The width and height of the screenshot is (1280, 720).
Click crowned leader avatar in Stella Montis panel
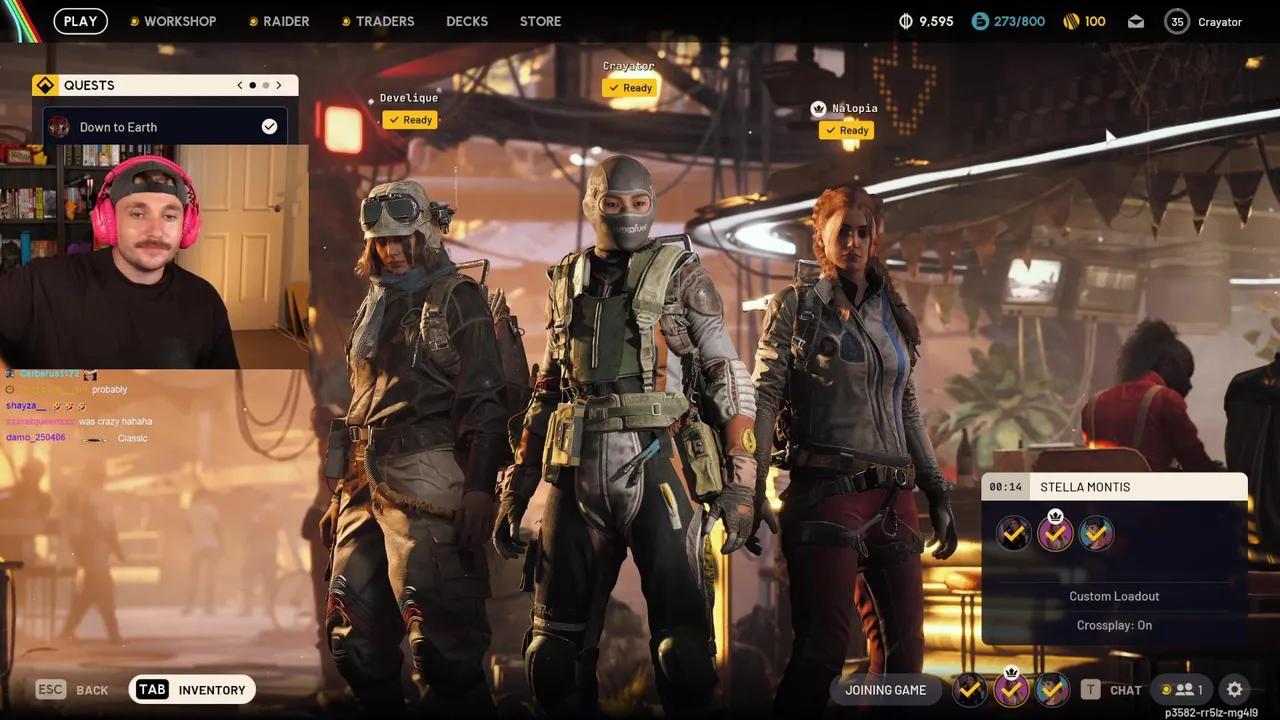1054,532
